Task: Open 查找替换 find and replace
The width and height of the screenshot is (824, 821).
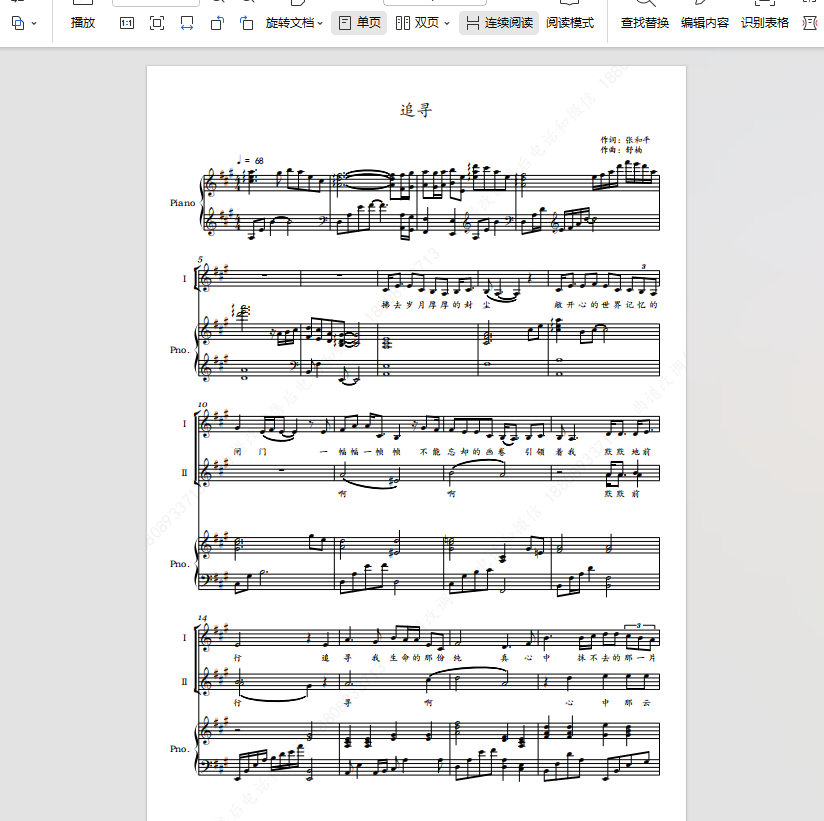Action: (645, 23)
